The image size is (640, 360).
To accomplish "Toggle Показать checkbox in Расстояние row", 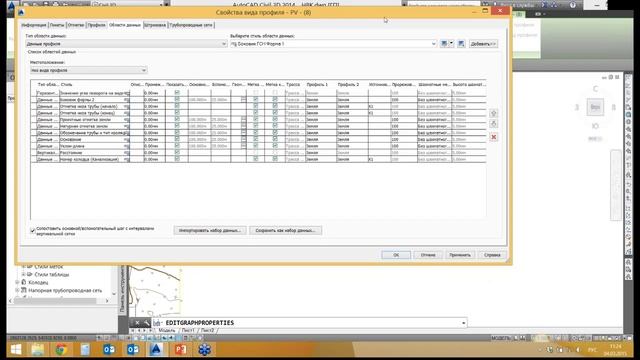I will click(x=177, y=152).
